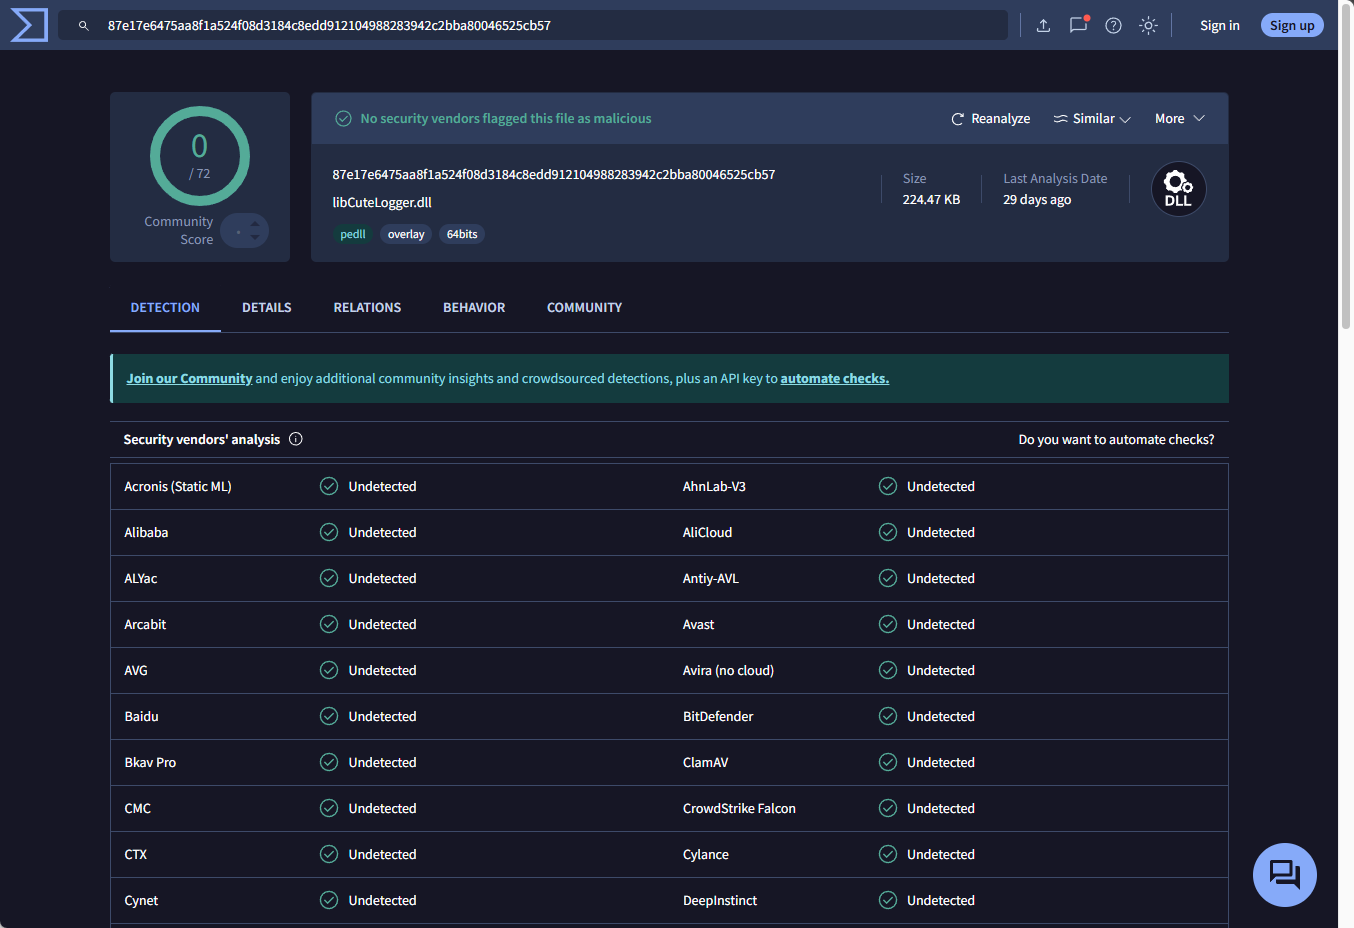1354x928 pixels.
Task: Click the AhnLab-V3 undetected check icon
Action: pos(888,486)
